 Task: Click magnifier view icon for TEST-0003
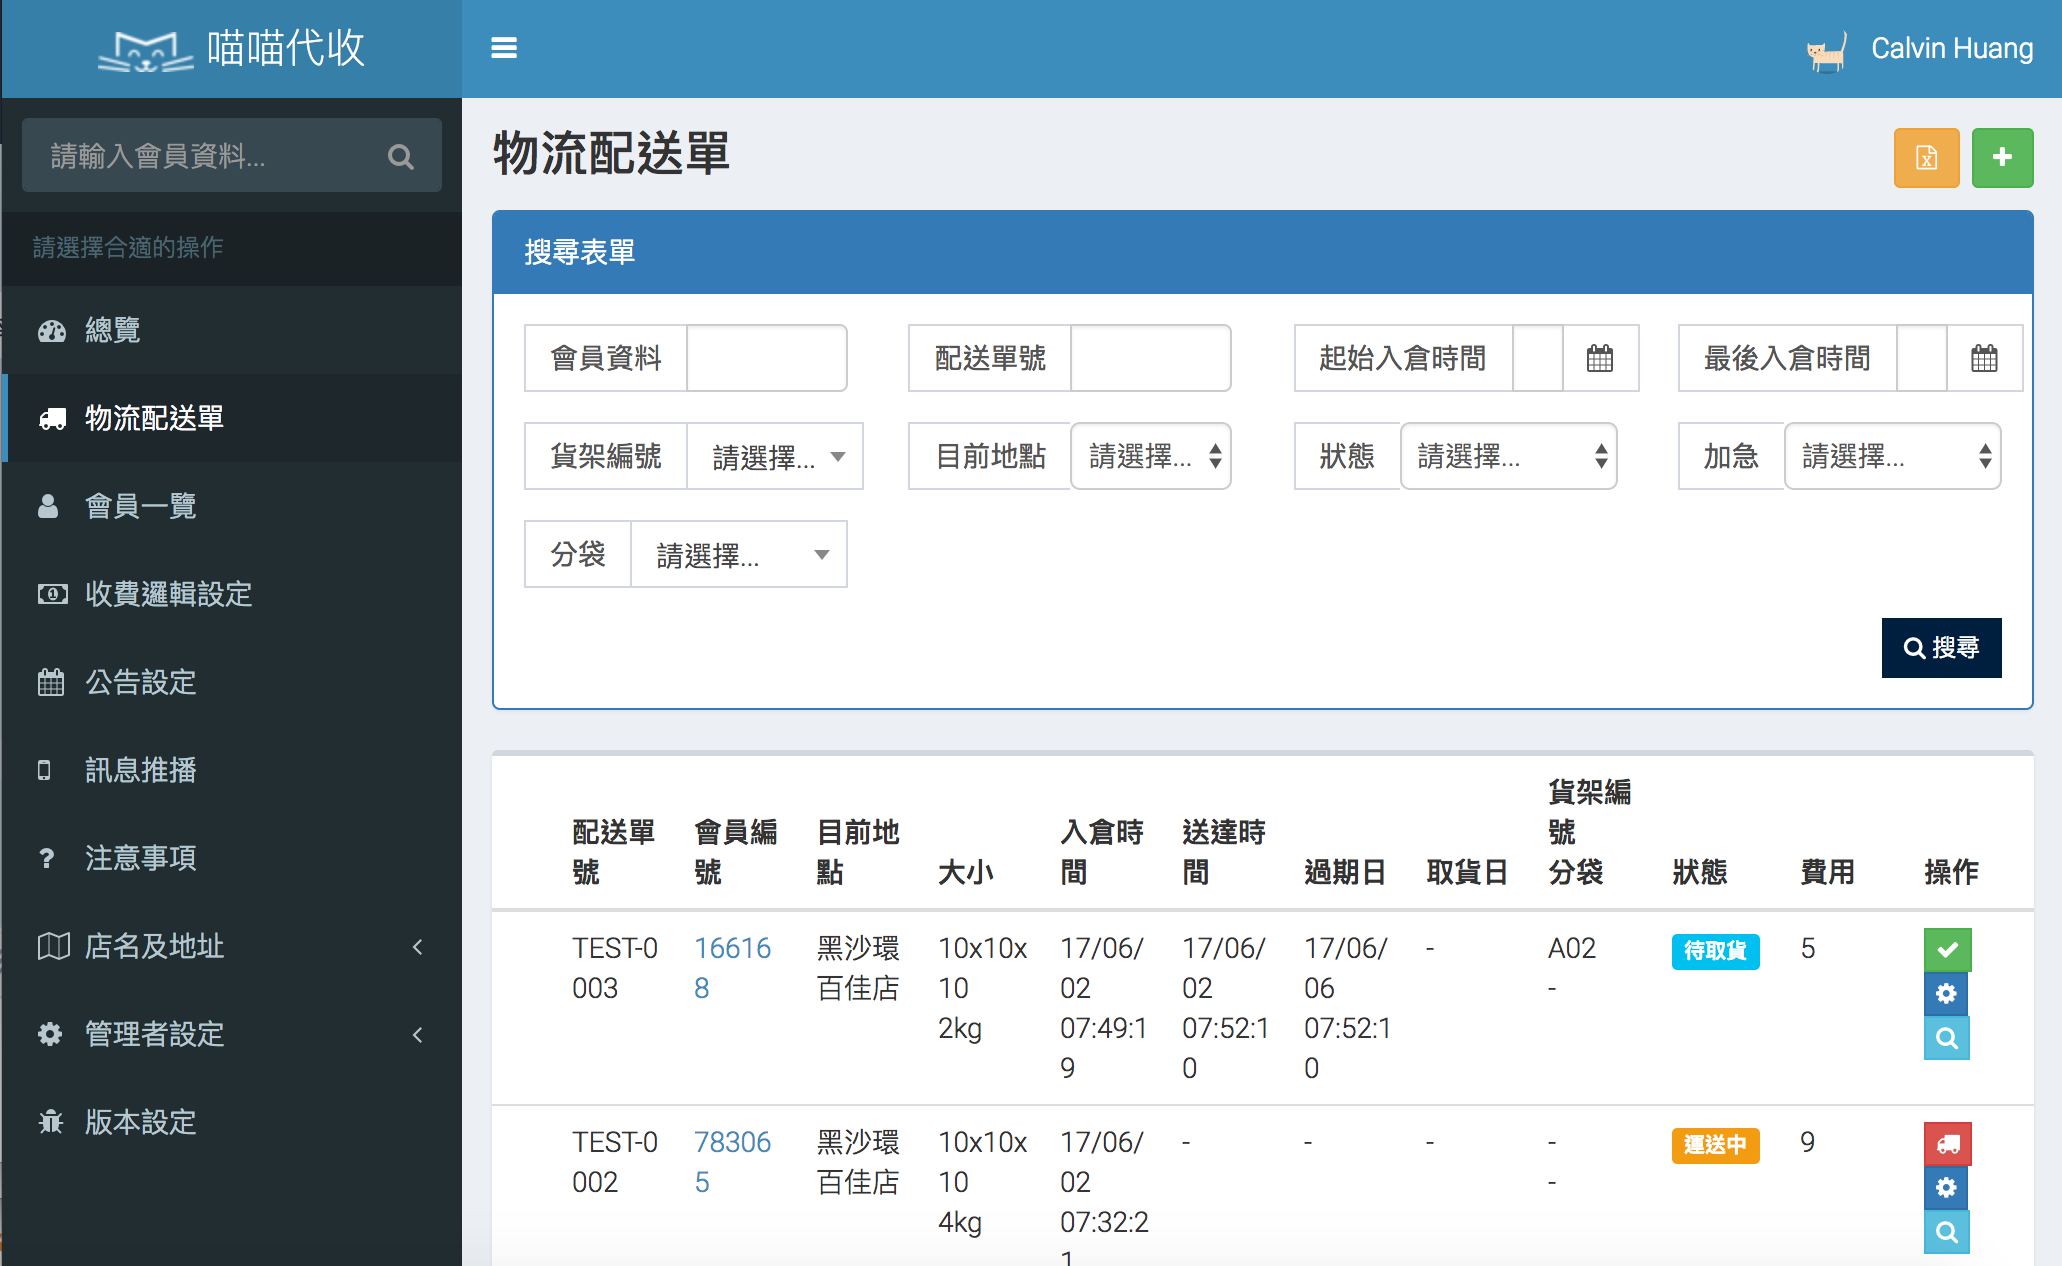1946,1039
